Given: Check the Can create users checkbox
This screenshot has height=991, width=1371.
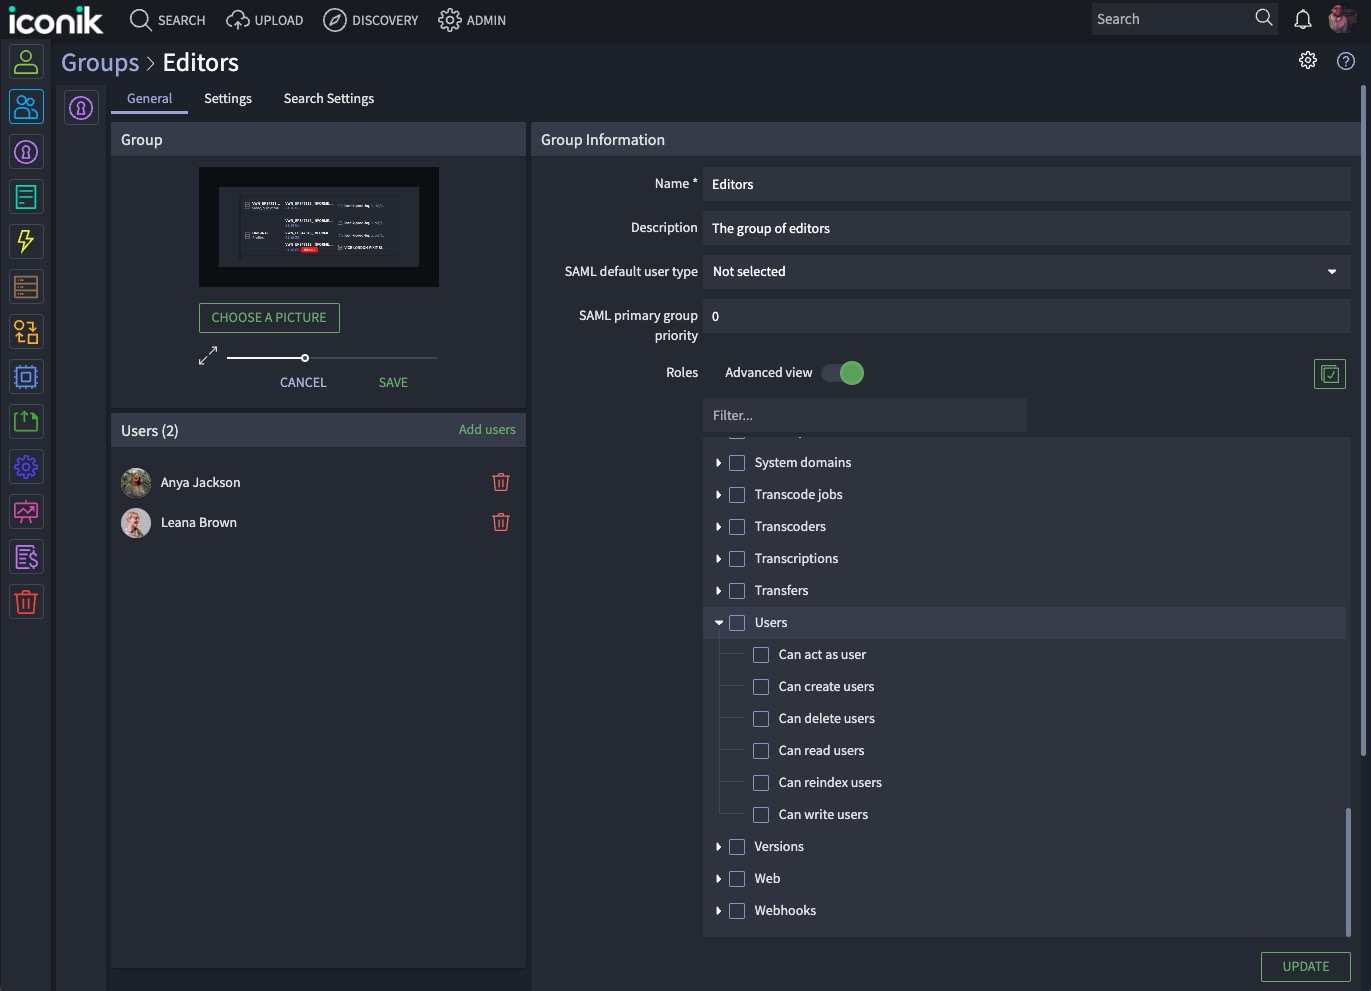Looking at the screenshot, I should click(761, 687).
